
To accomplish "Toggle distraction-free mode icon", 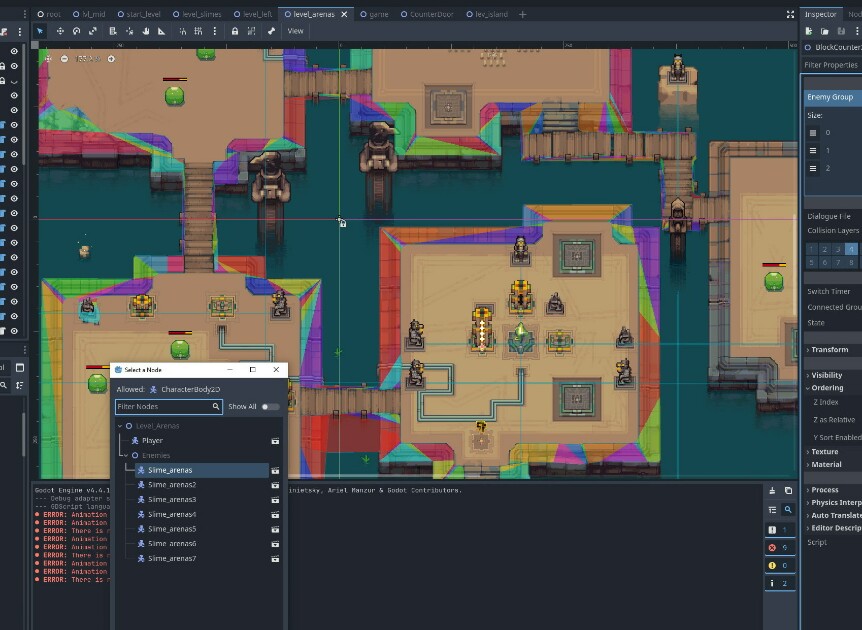I will 790,14.
